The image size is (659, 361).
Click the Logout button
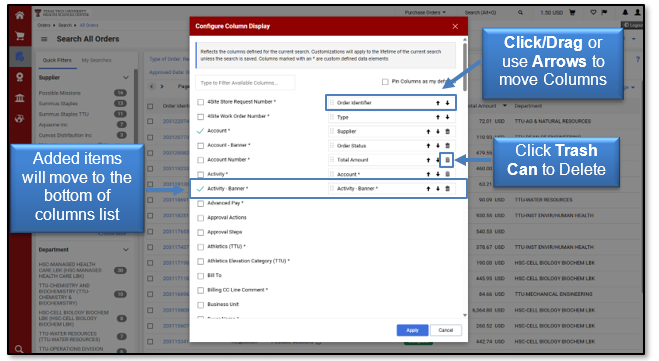click(x=633, y=25)
